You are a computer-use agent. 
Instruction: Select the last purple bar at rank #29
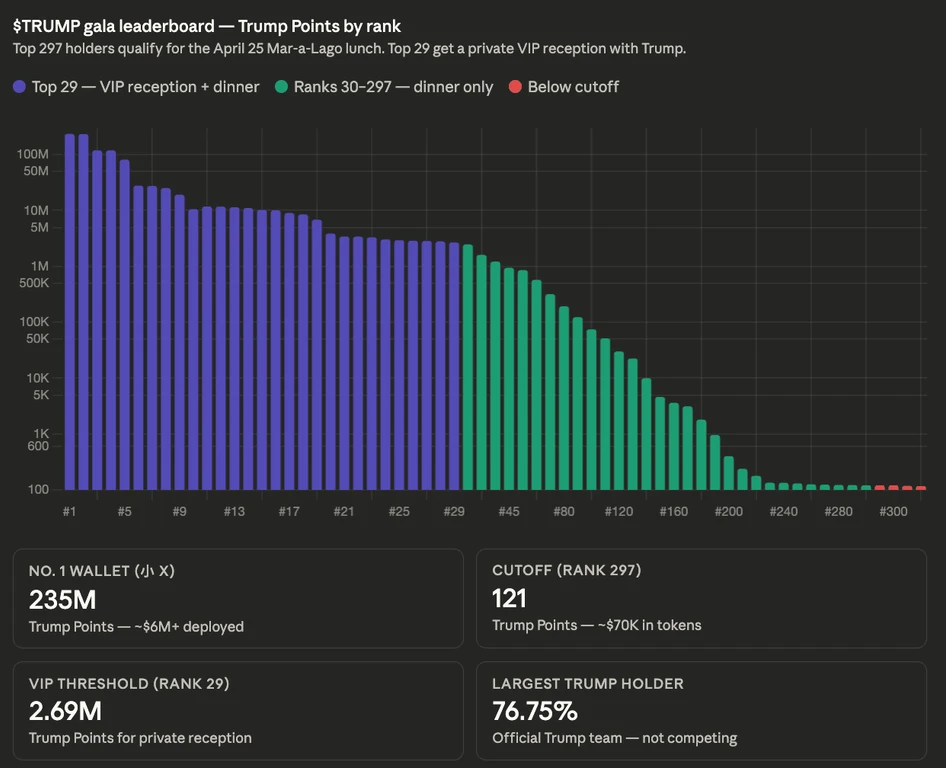tap(454, 366)
